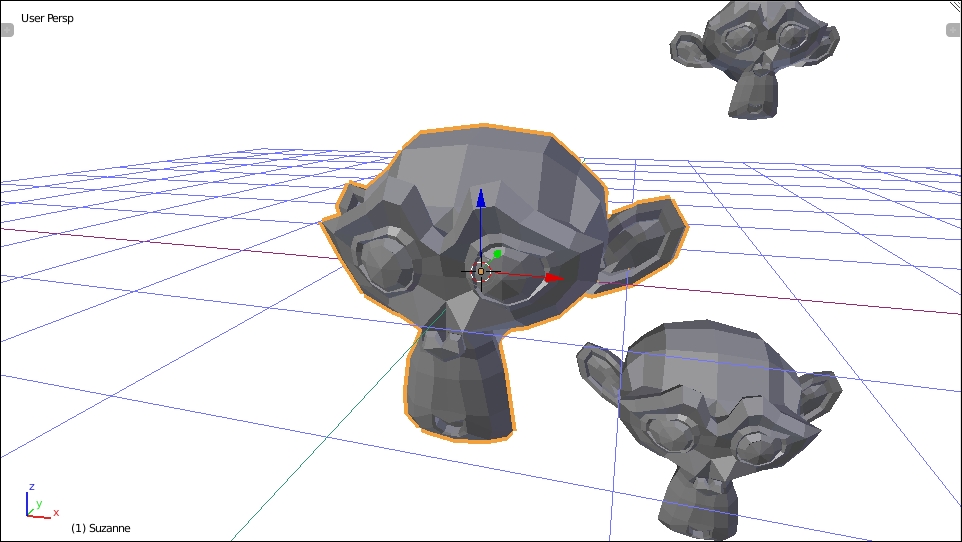The image size is (962, 542).
Task: Click the "User Persp" view label
Action: click(47, 18)
